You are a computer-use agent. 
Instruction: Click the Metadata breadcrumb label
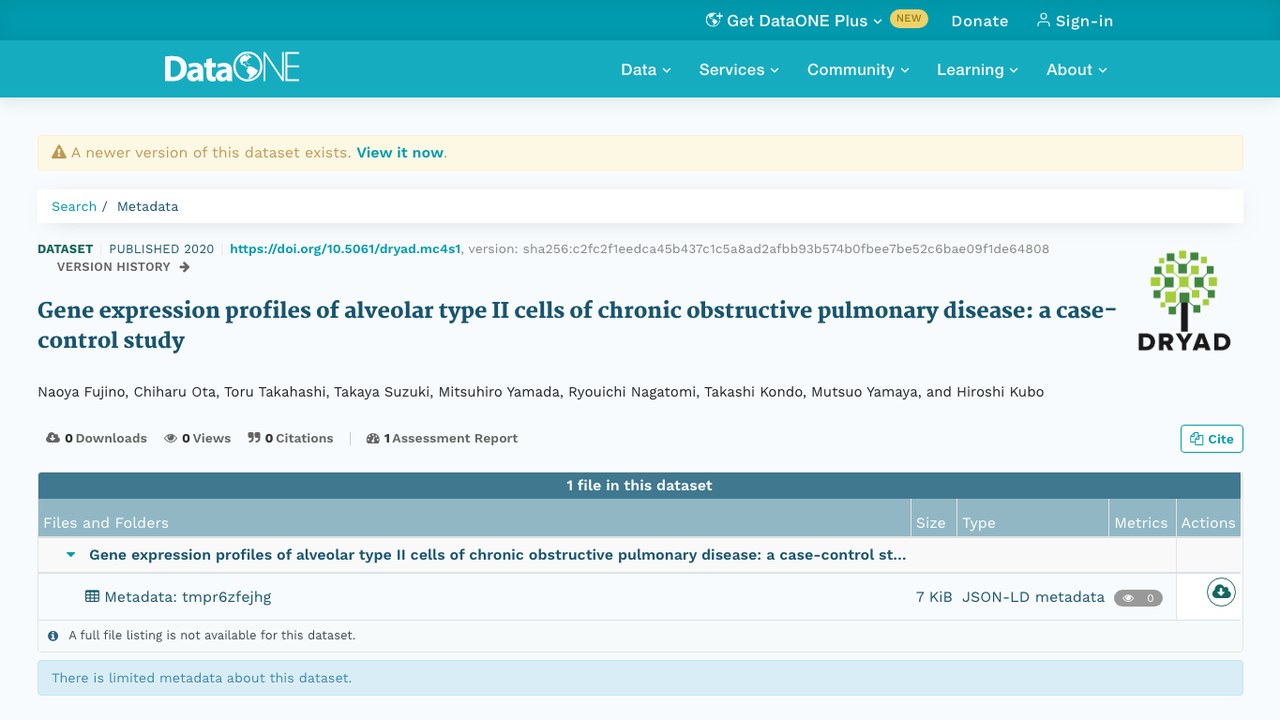point(147,206)
